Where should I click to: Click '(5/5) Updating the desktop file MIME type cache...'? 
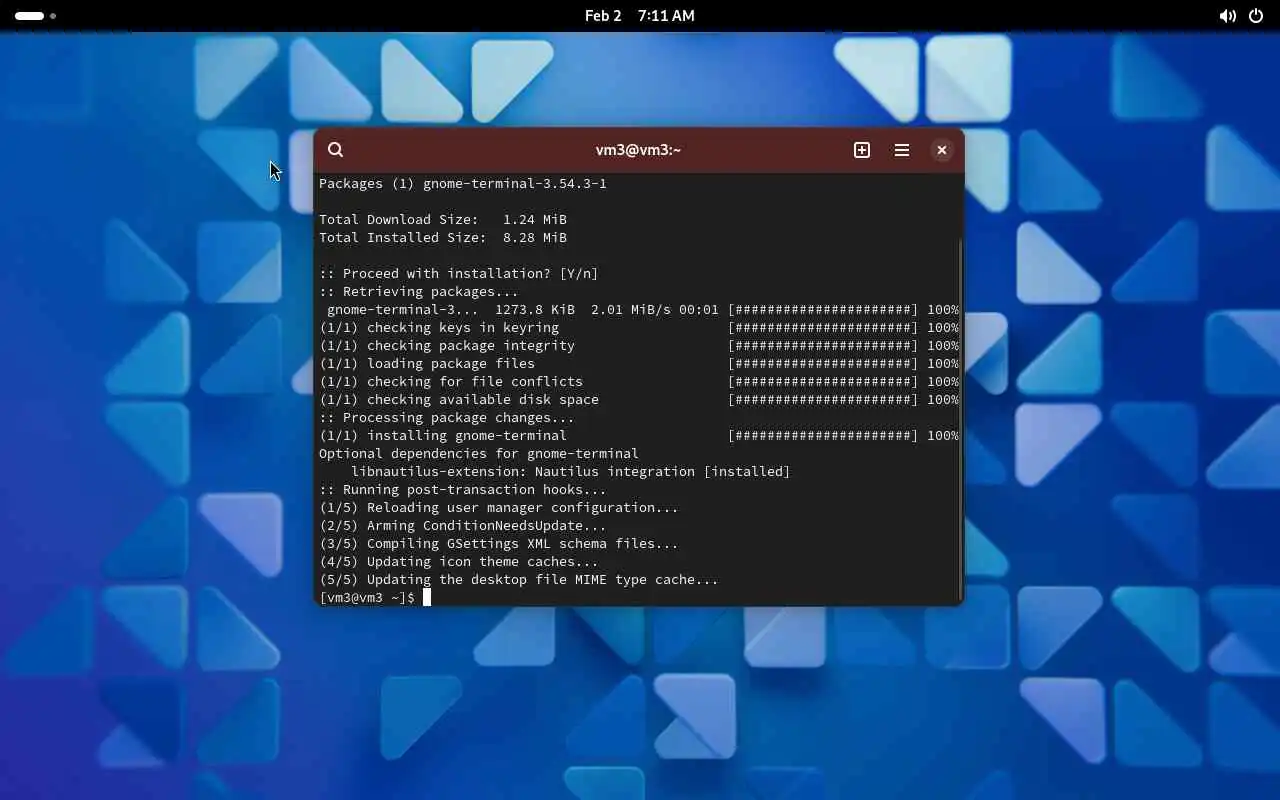click(x=519, y=579)
